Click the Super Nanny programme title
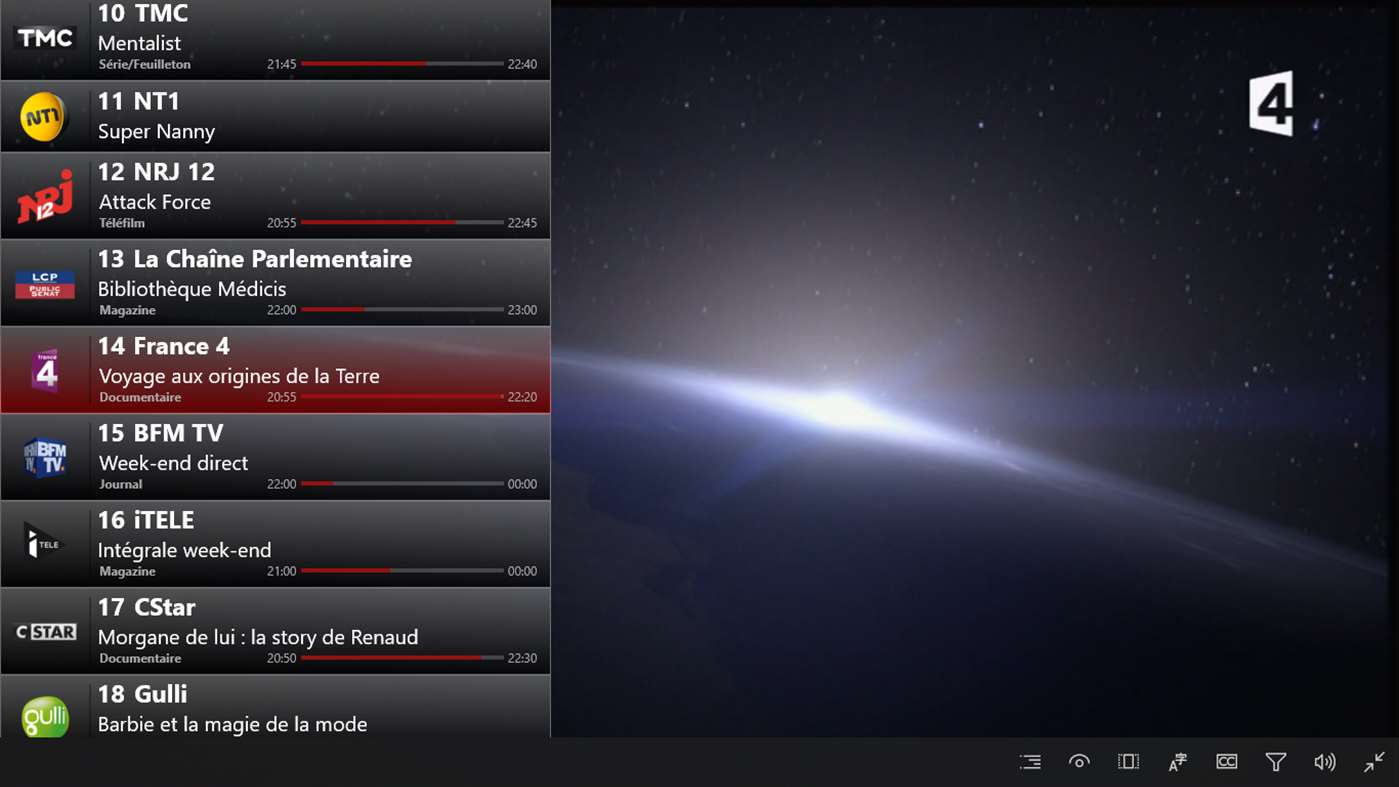 156,131
